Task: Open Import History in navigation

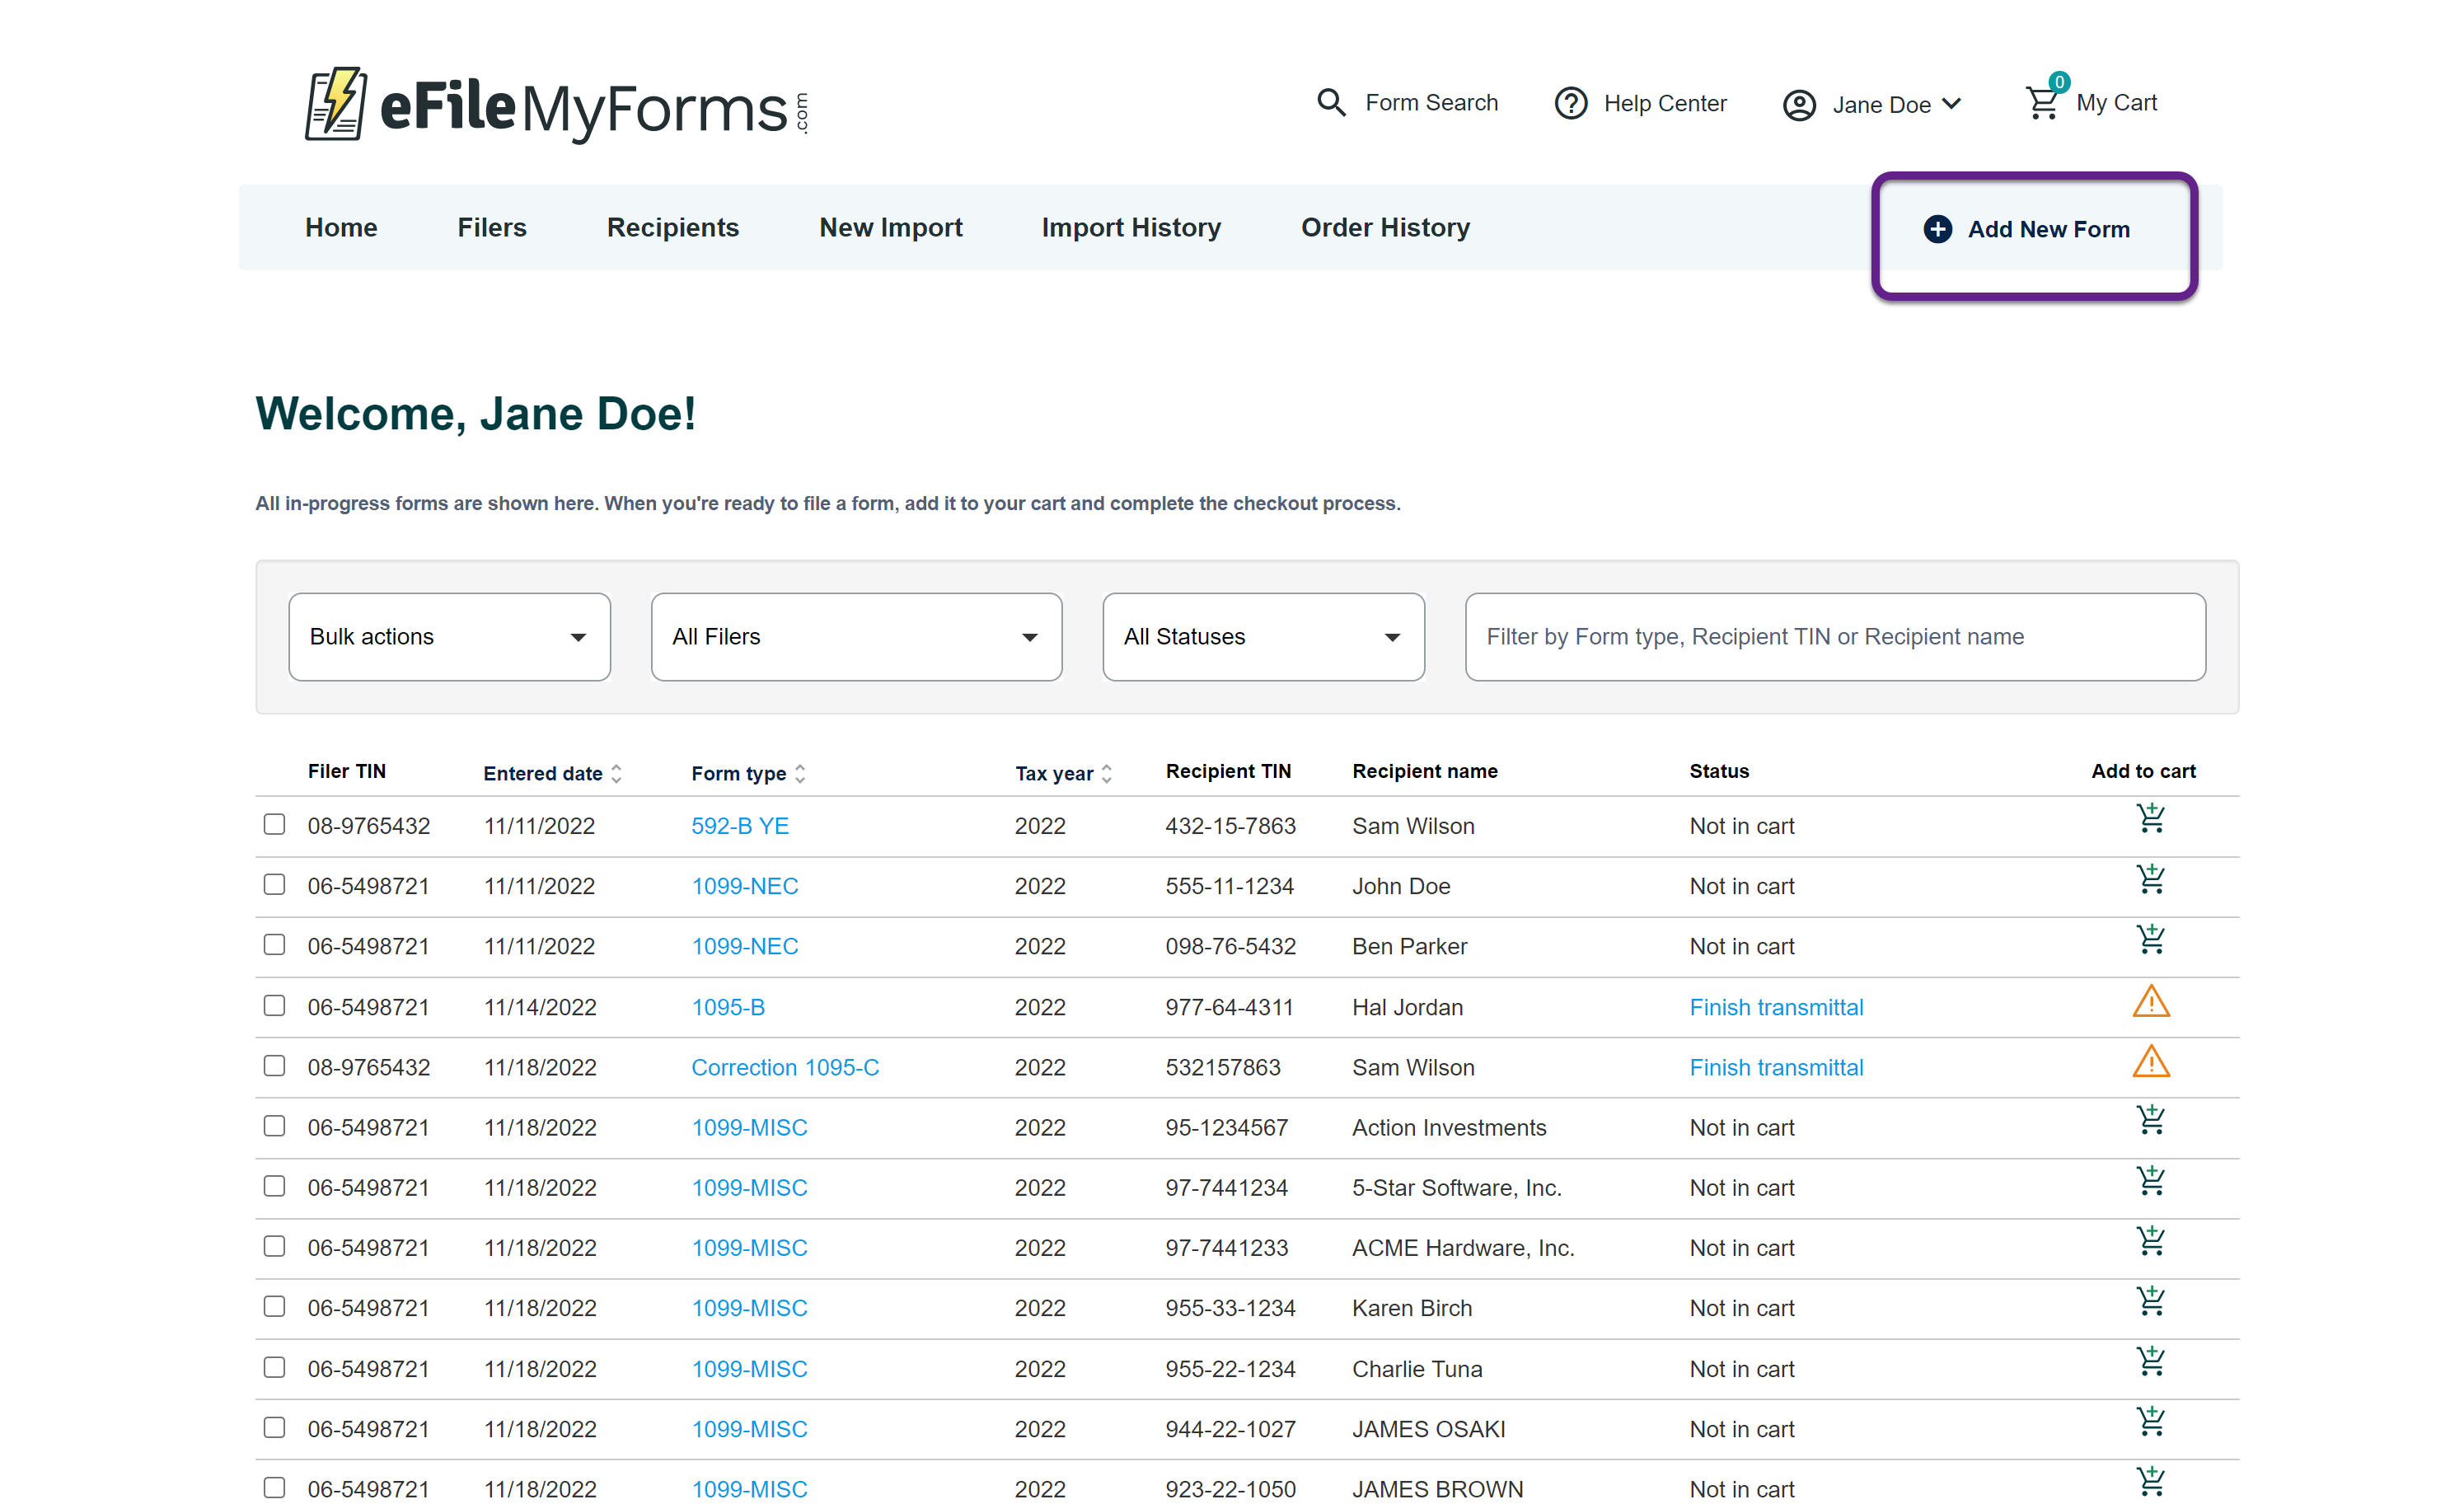Action: click(x=1131, y=228)
